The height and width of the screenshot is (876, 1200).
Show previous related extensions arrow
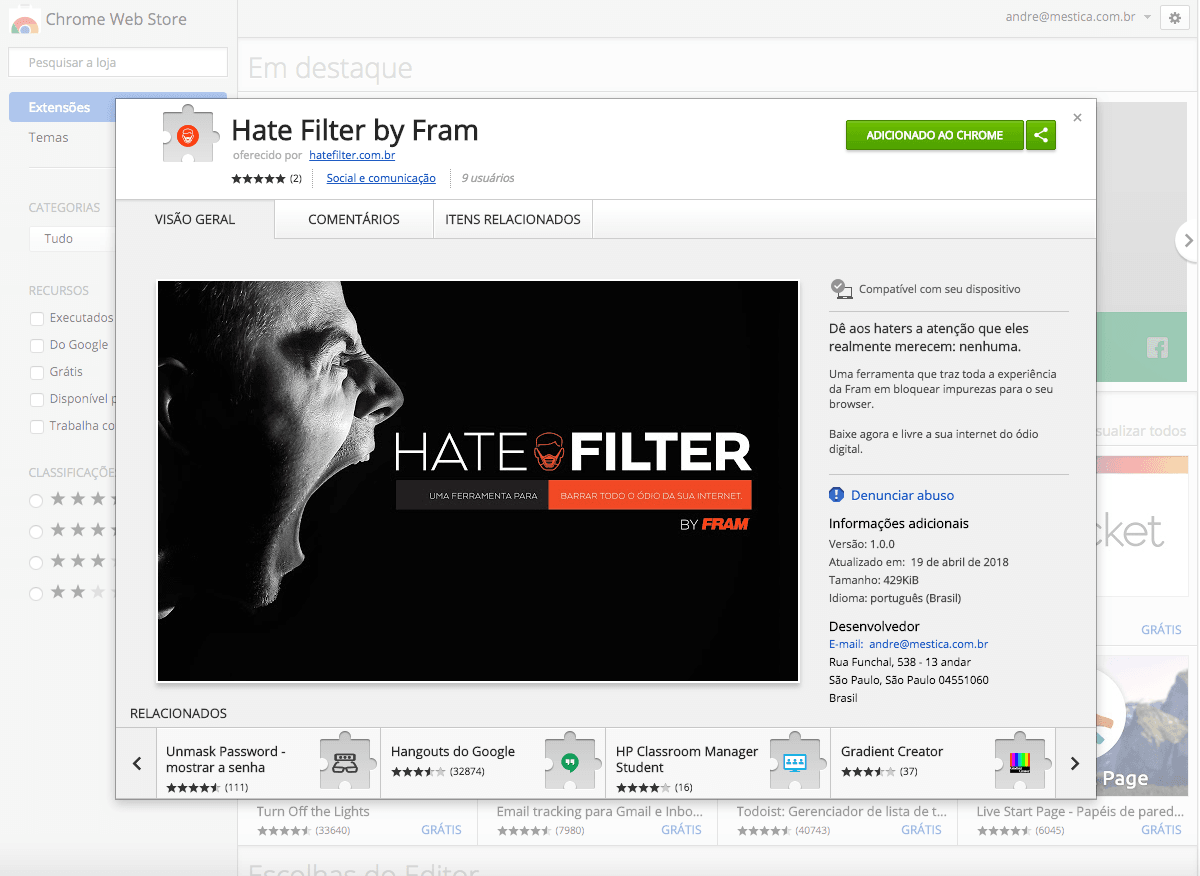tap(137, 763)
